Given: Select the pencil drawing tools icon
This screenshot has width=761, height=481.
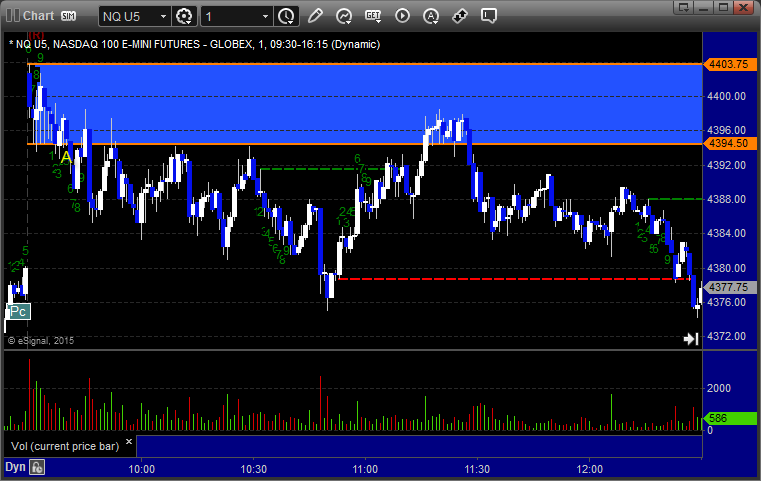Looking at the screenshot, I should coord(315,16).
